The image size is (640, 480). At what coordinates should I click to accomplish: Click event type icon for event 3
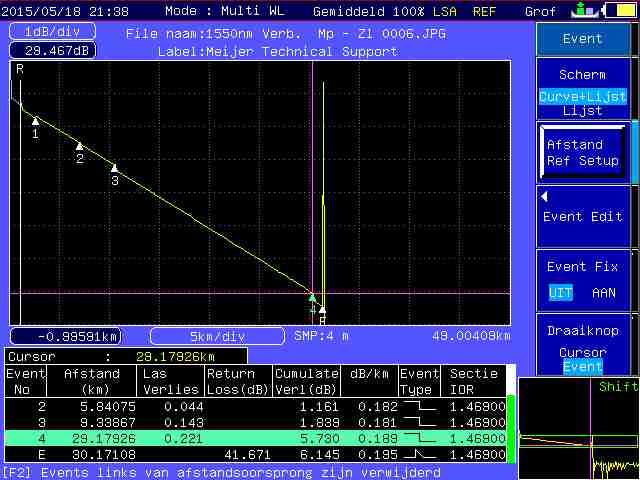click(x=418, y=423)
